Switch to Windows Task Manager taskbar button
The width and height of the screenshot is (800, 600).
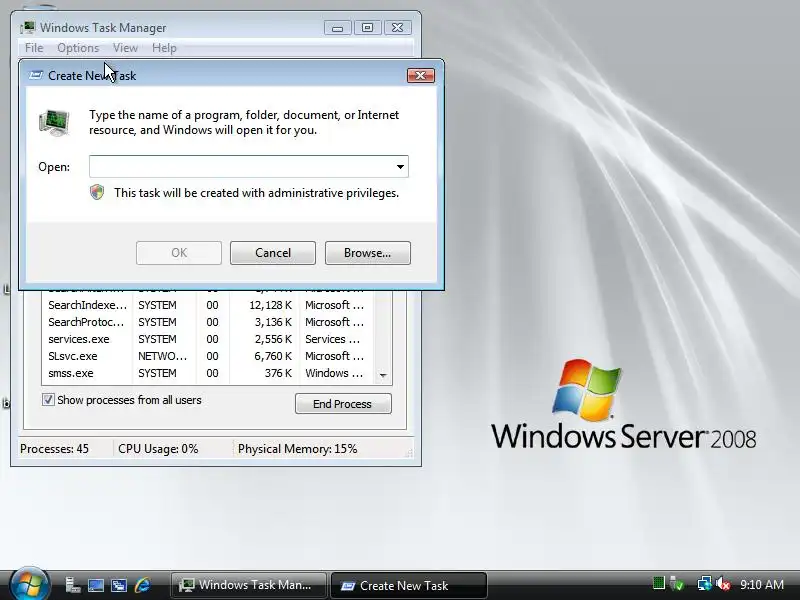click(248, 585)
